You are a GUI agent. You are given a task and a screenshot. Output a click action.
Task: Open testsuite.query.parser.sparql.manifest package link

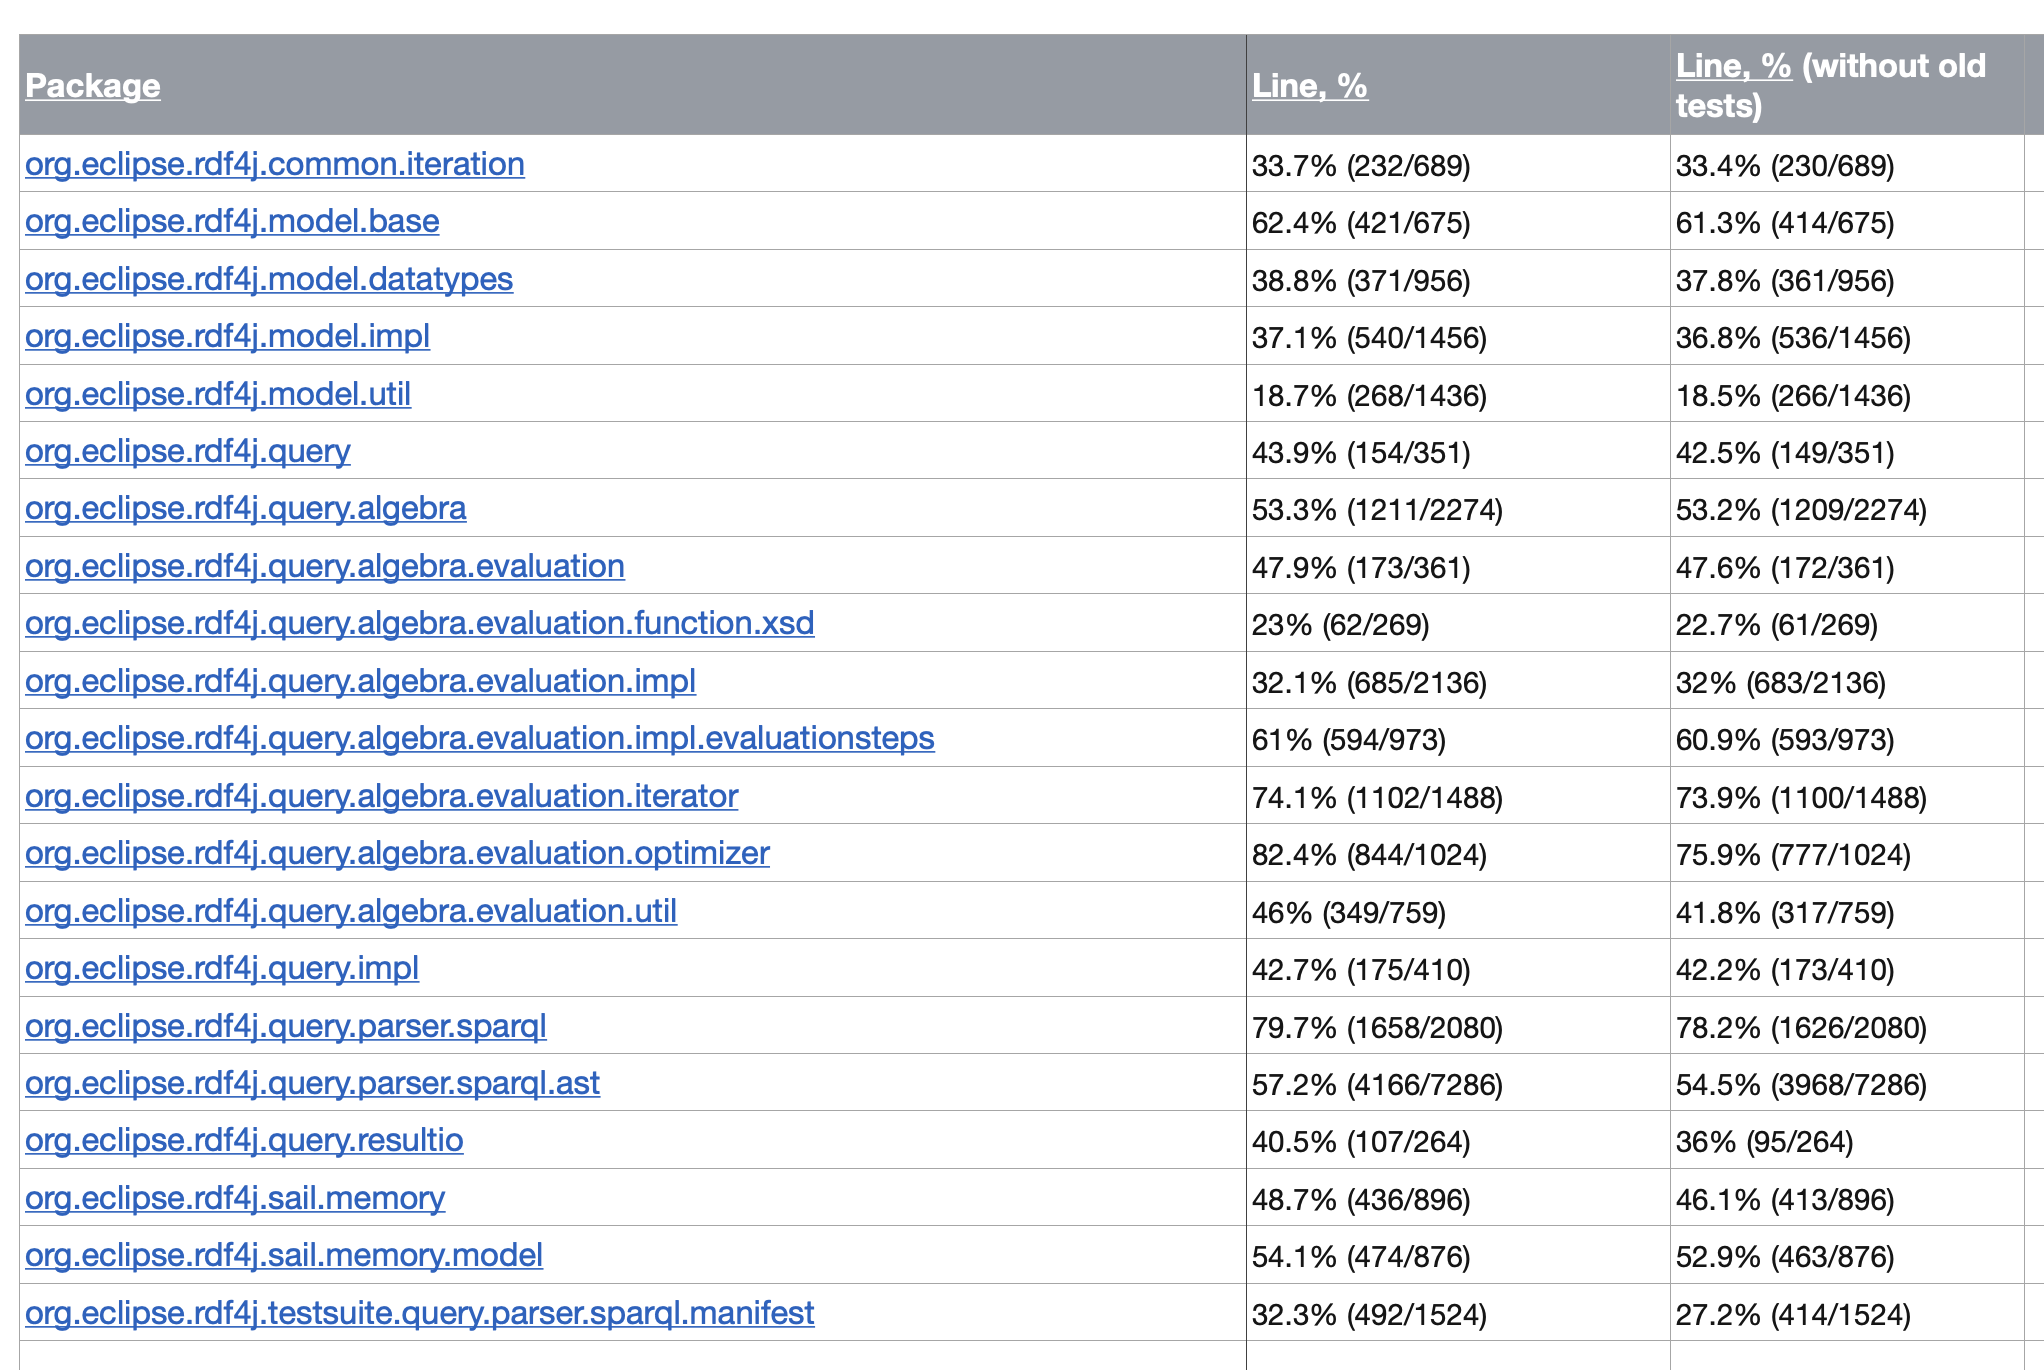419,1313
